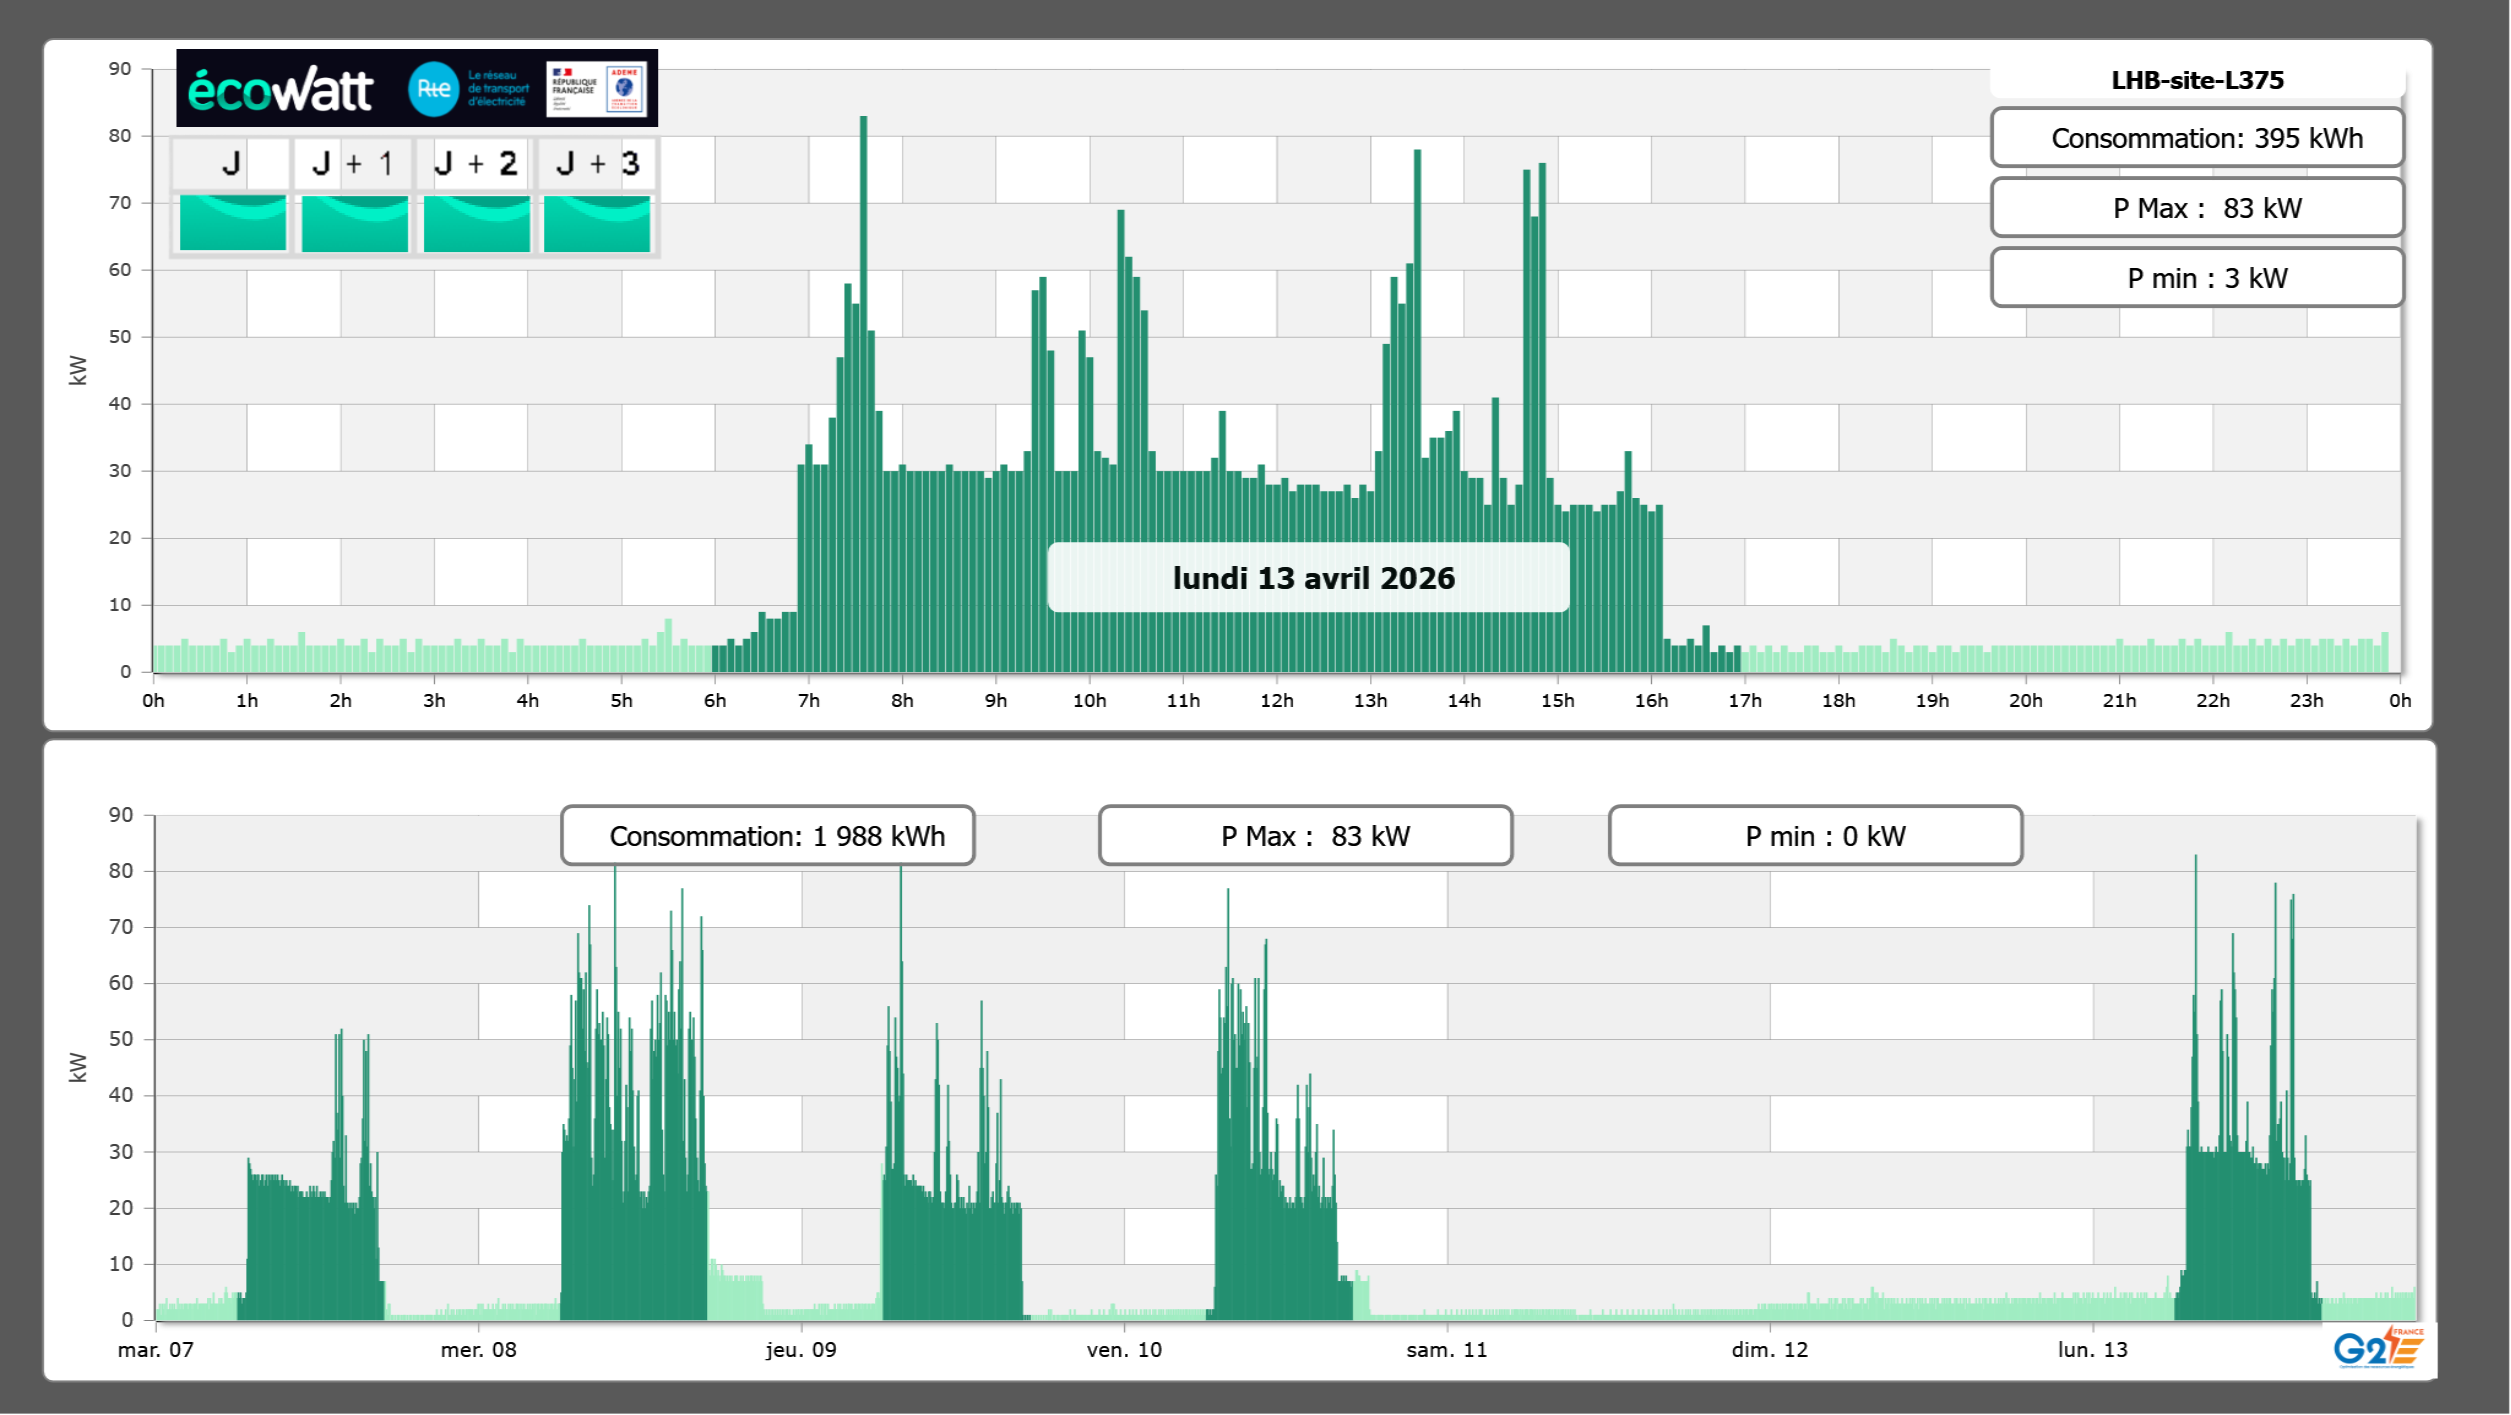
Task: Click the P min : 0 kW box
Action: pyautogui.click(x=1815, y=836)
